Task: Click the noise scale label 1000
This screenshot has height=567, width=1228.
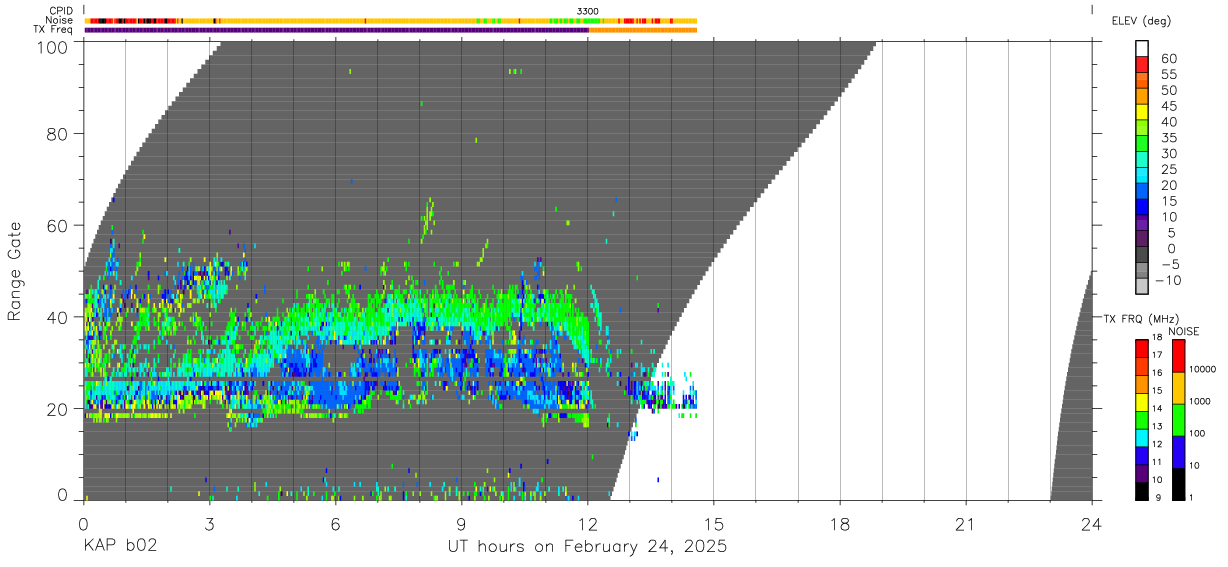Action: pyautogui.click(x=1199, y=401)
